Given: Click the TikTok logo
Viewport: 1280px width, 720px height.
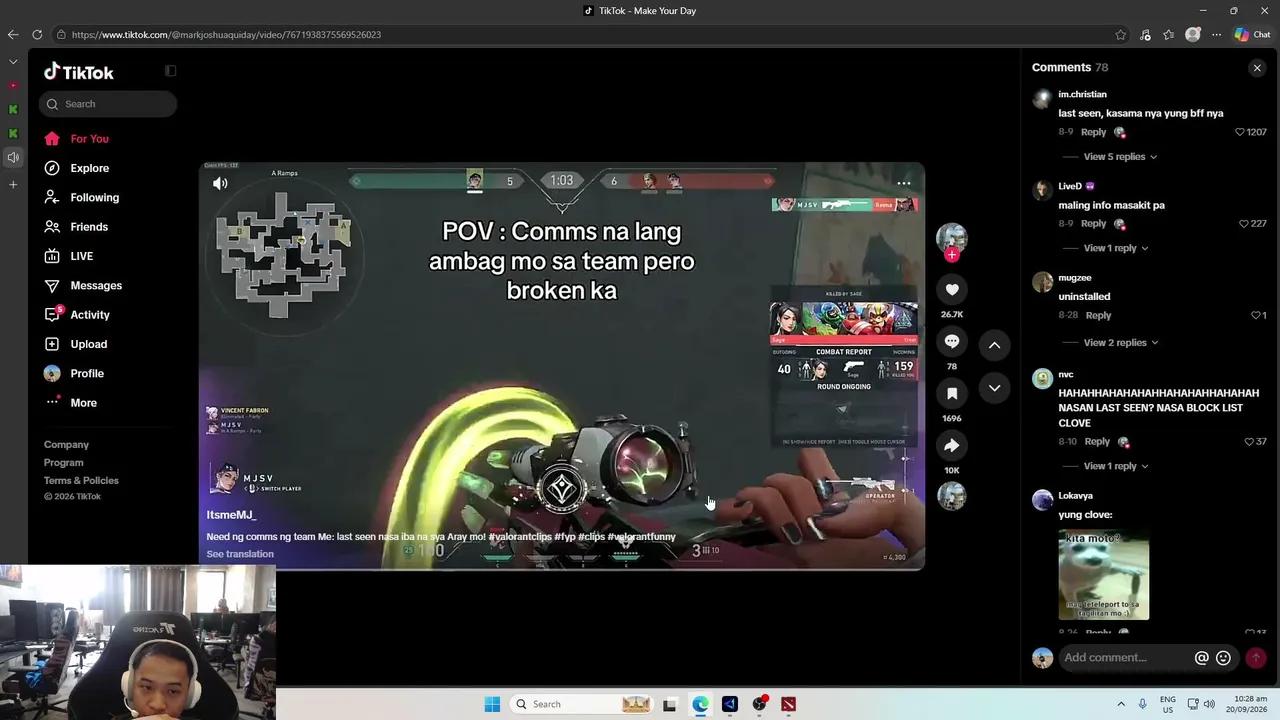Looking at the screenshot, I should coord(79,72).
